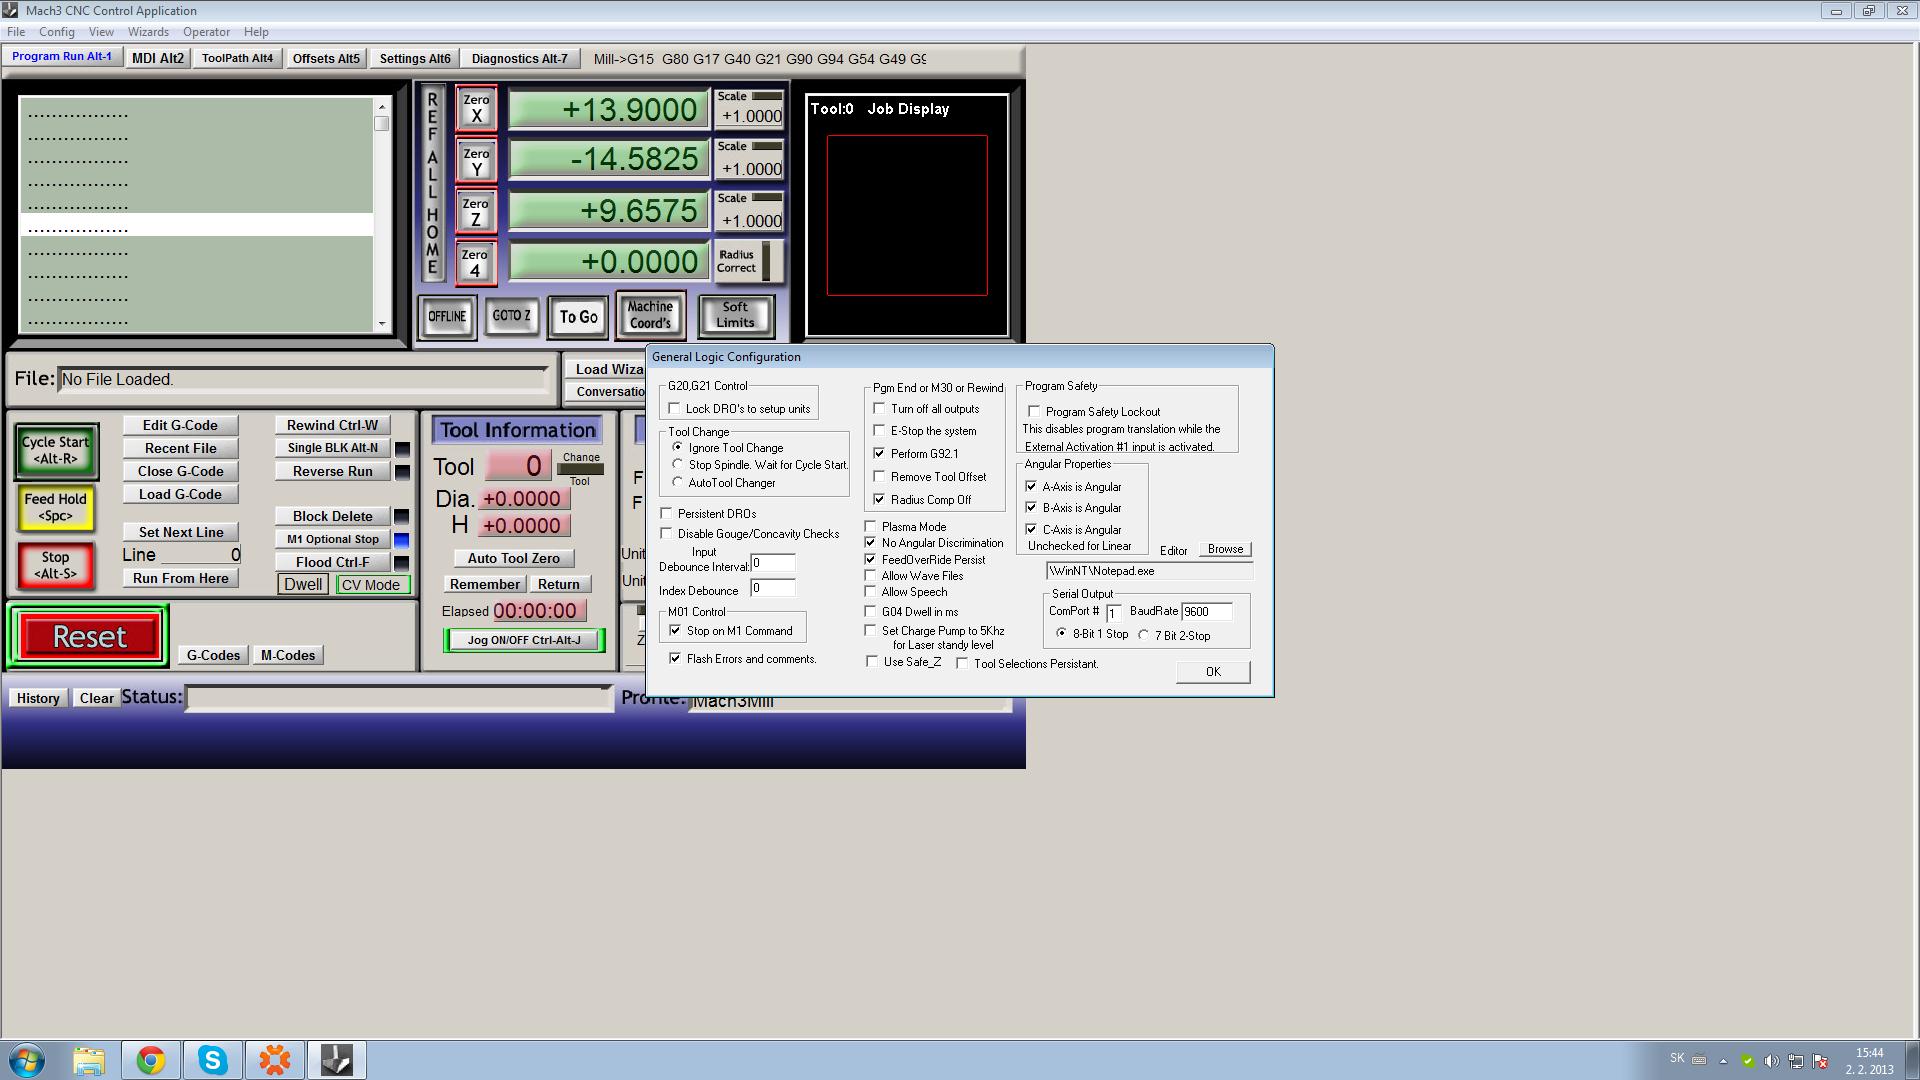Image resolution: width=1920 pixels, height=1080 pixels.
Task: Open Chrome from the taskbar
Action: [x=151, y=1060]
